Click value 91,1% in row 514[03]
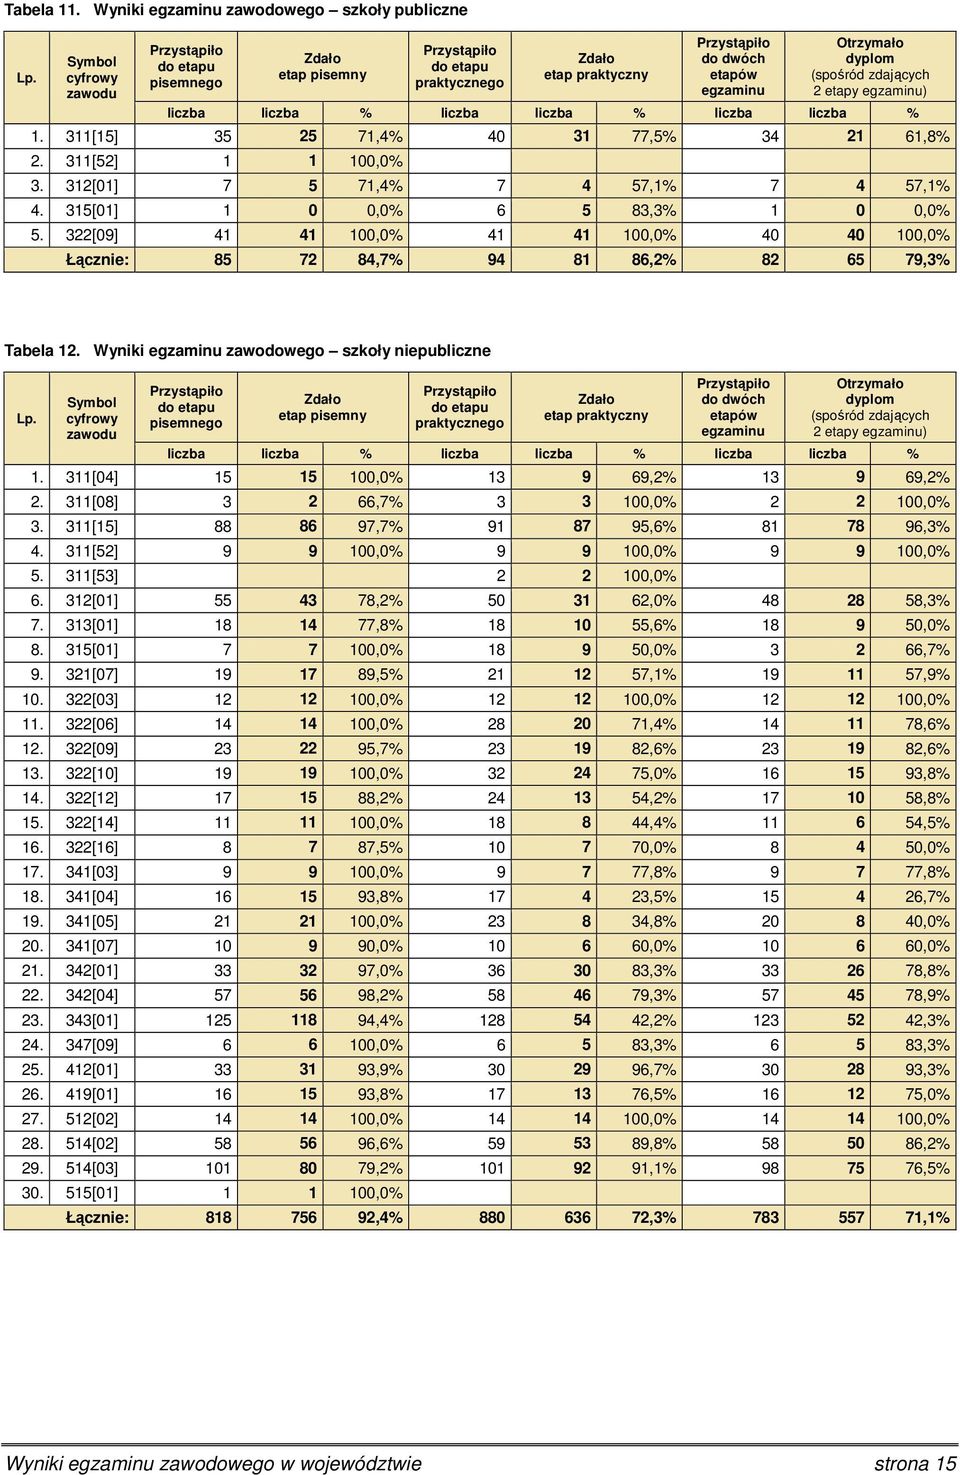Viewport: 960px width, 1475px height. pyautogui.click(x=654, y=1168)
